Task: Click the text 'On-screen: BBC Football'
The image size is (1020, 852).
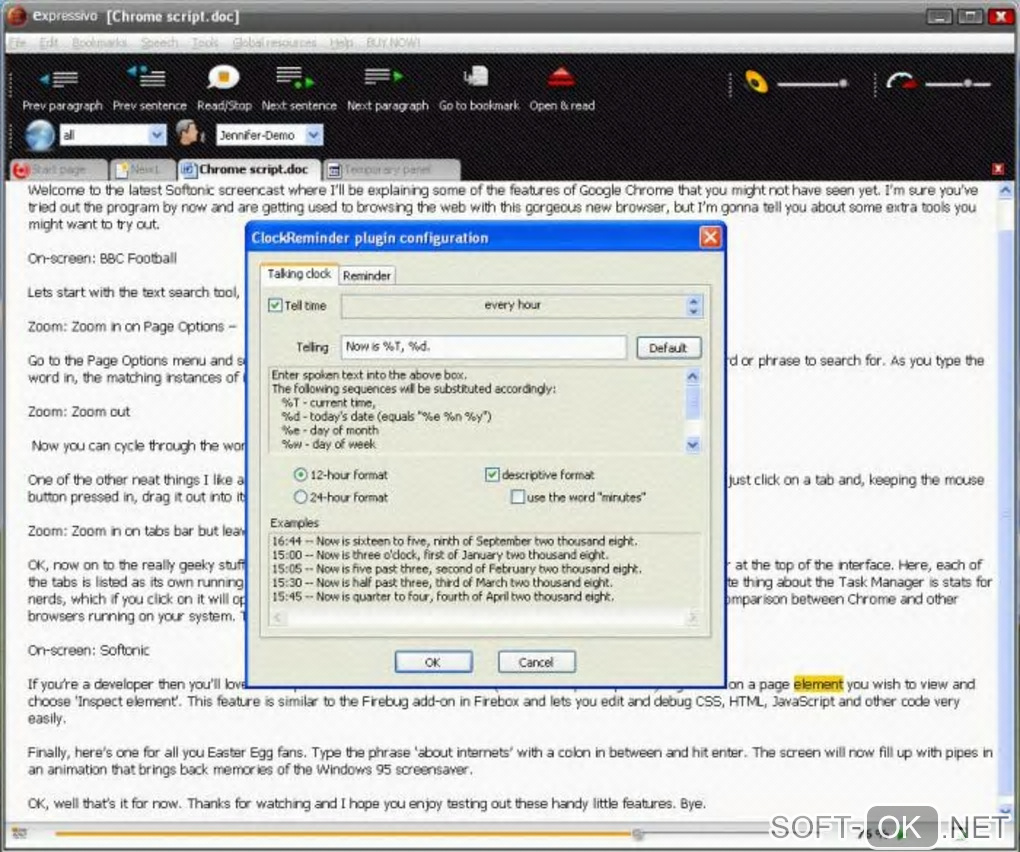Action: 102,259
